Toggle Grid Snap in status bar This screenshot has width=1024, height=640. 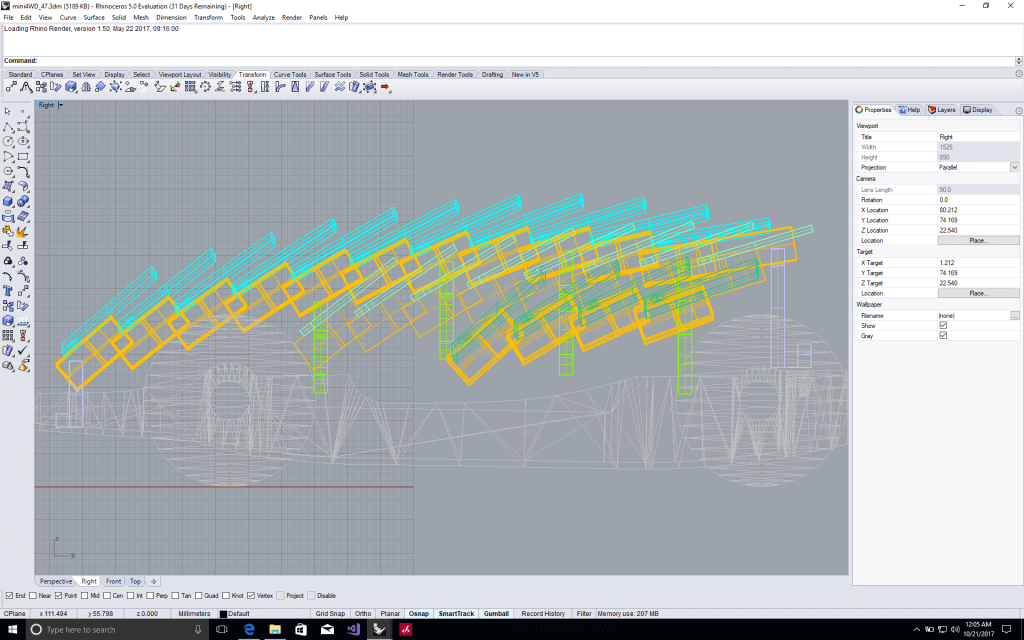329,613
